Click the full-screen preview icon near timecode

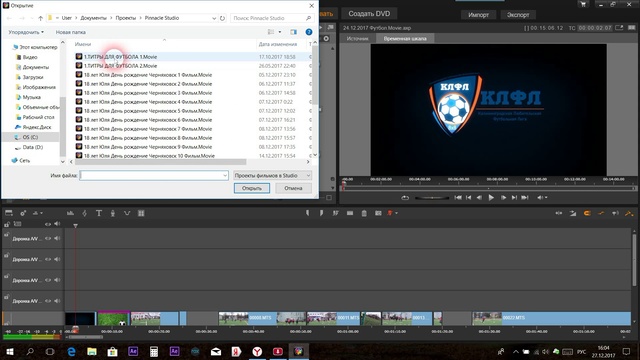tap(619, 28)
